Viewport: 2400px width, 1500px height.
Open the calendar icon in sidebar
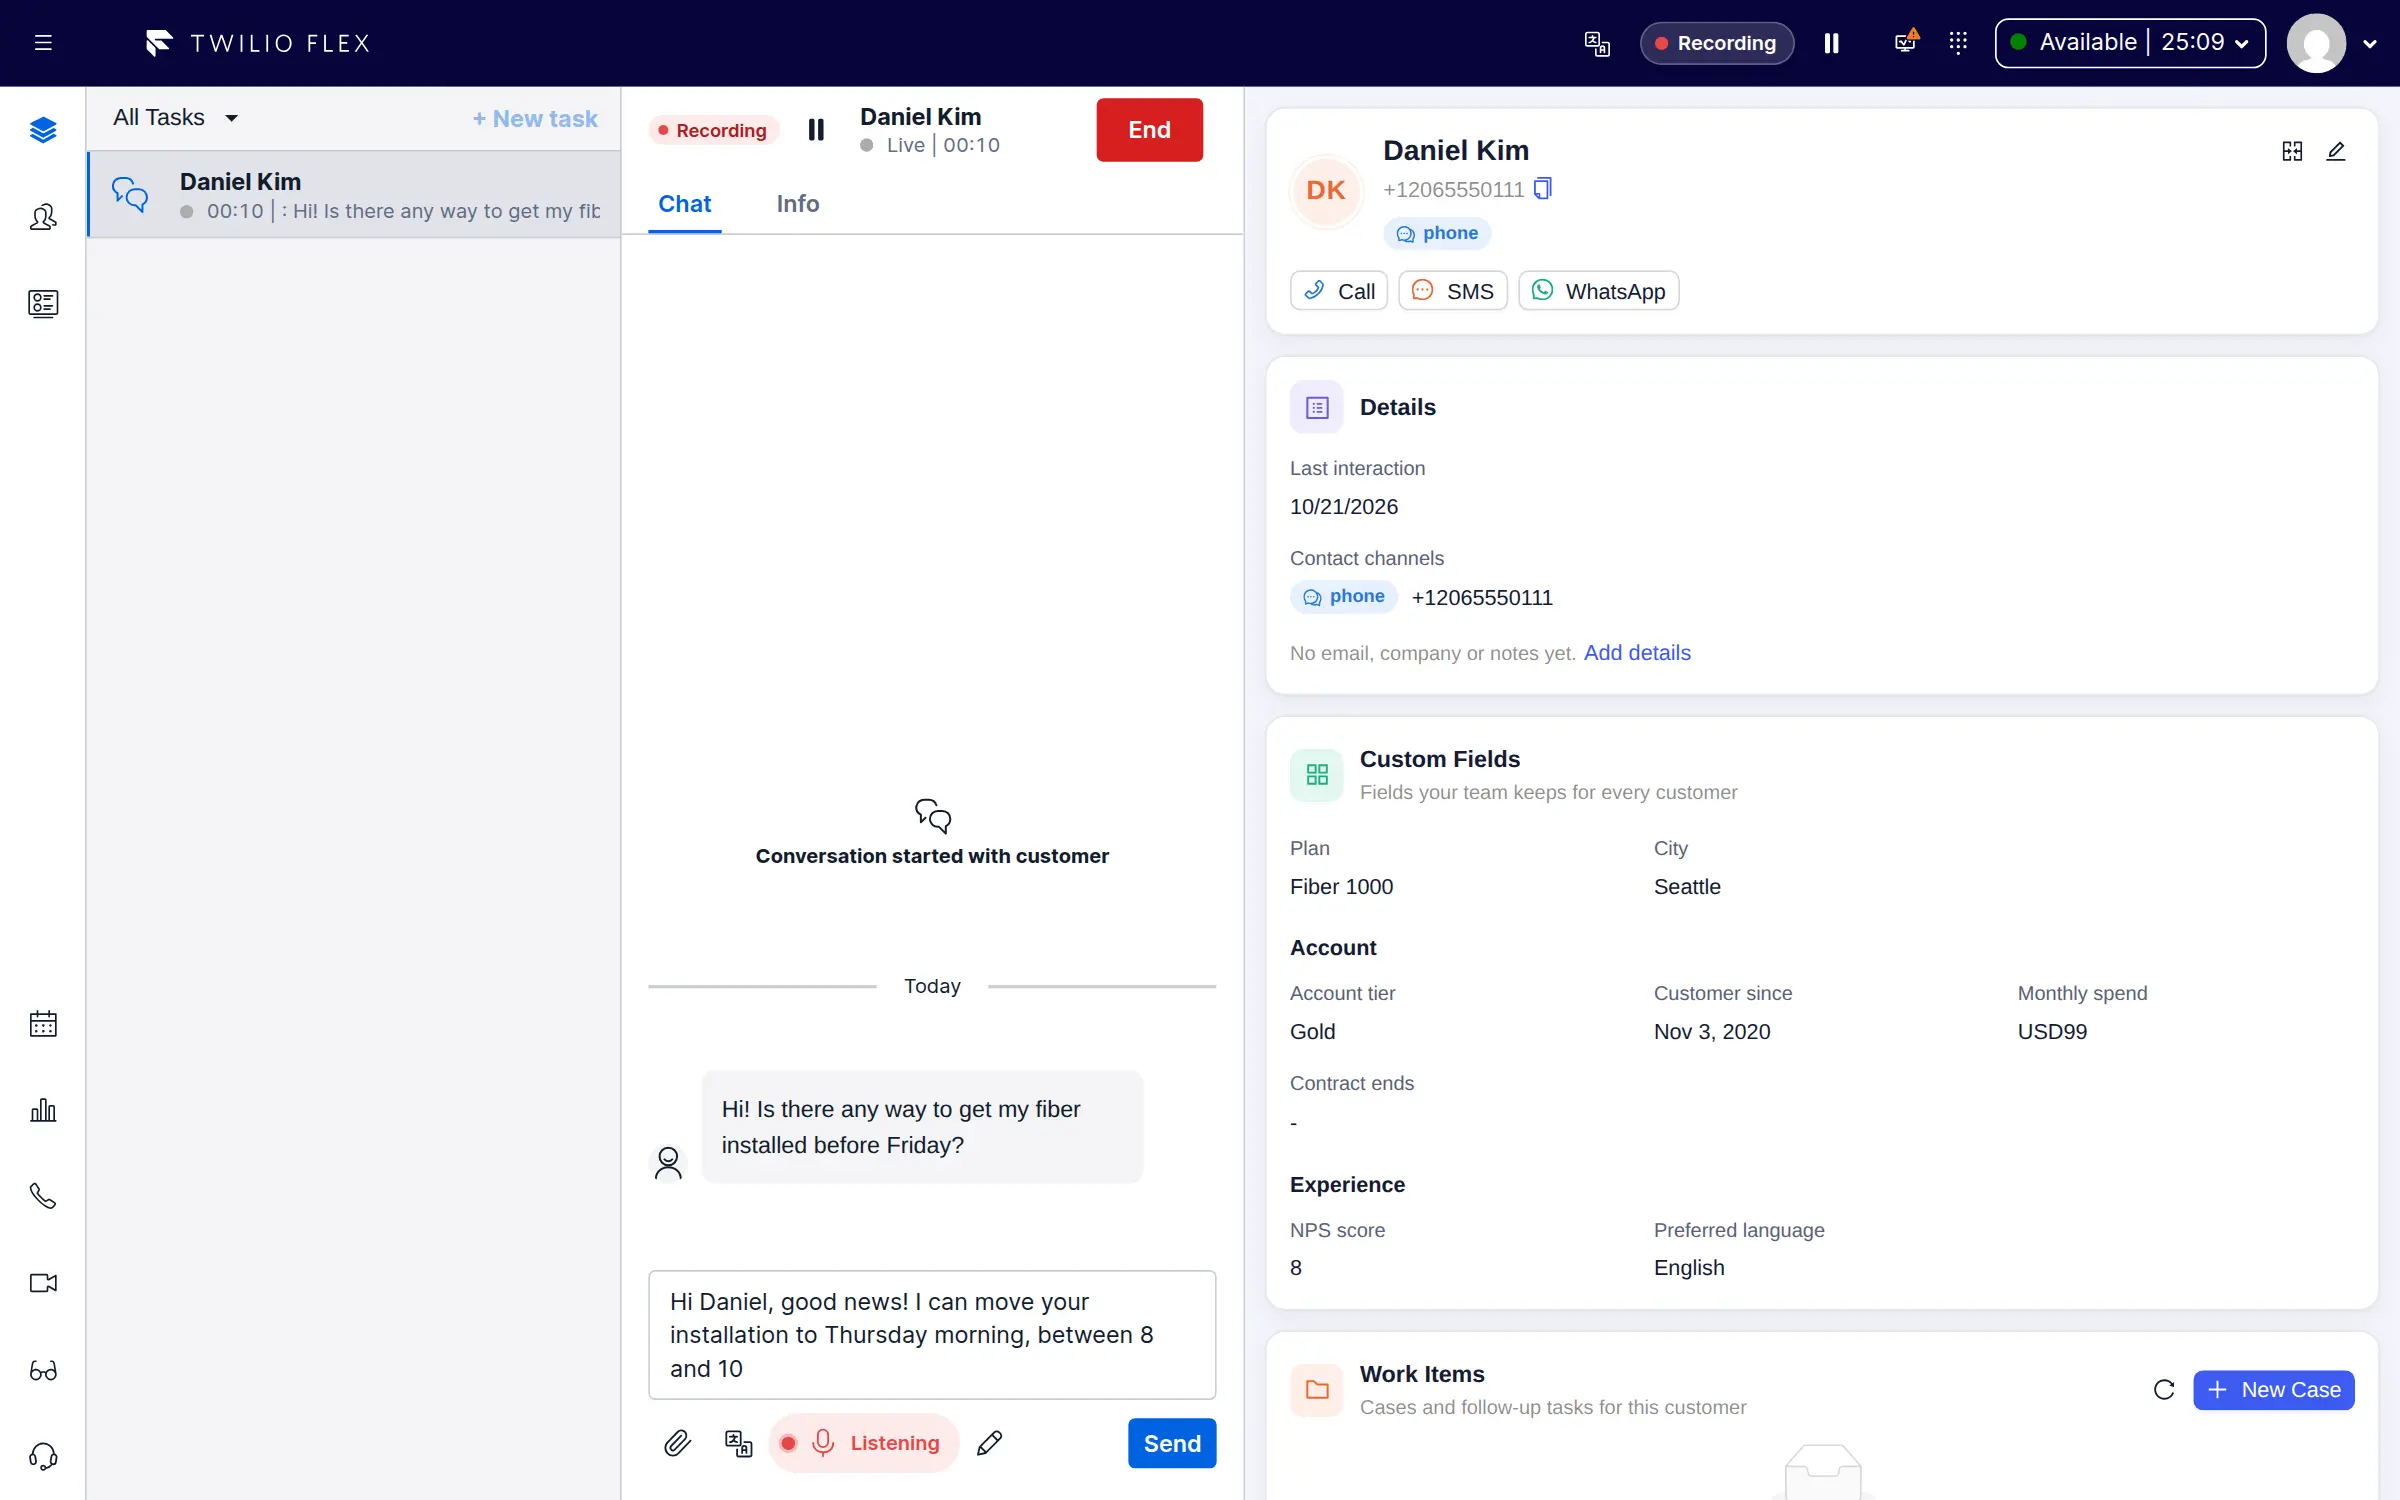pyautogui.click(x=43, y=1024)
